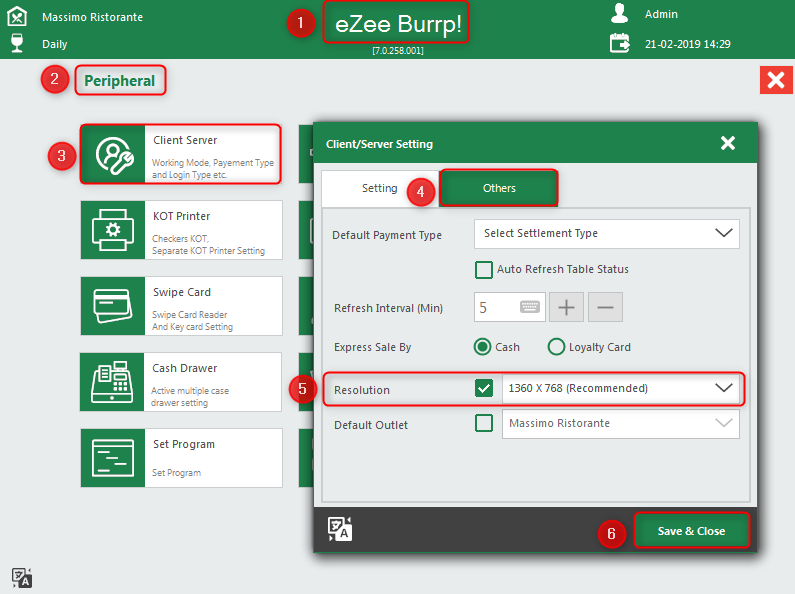This screenshot has height=594, width=795.
Task: Click the language translate icon in the dialog footer
Action: (340, 529)
